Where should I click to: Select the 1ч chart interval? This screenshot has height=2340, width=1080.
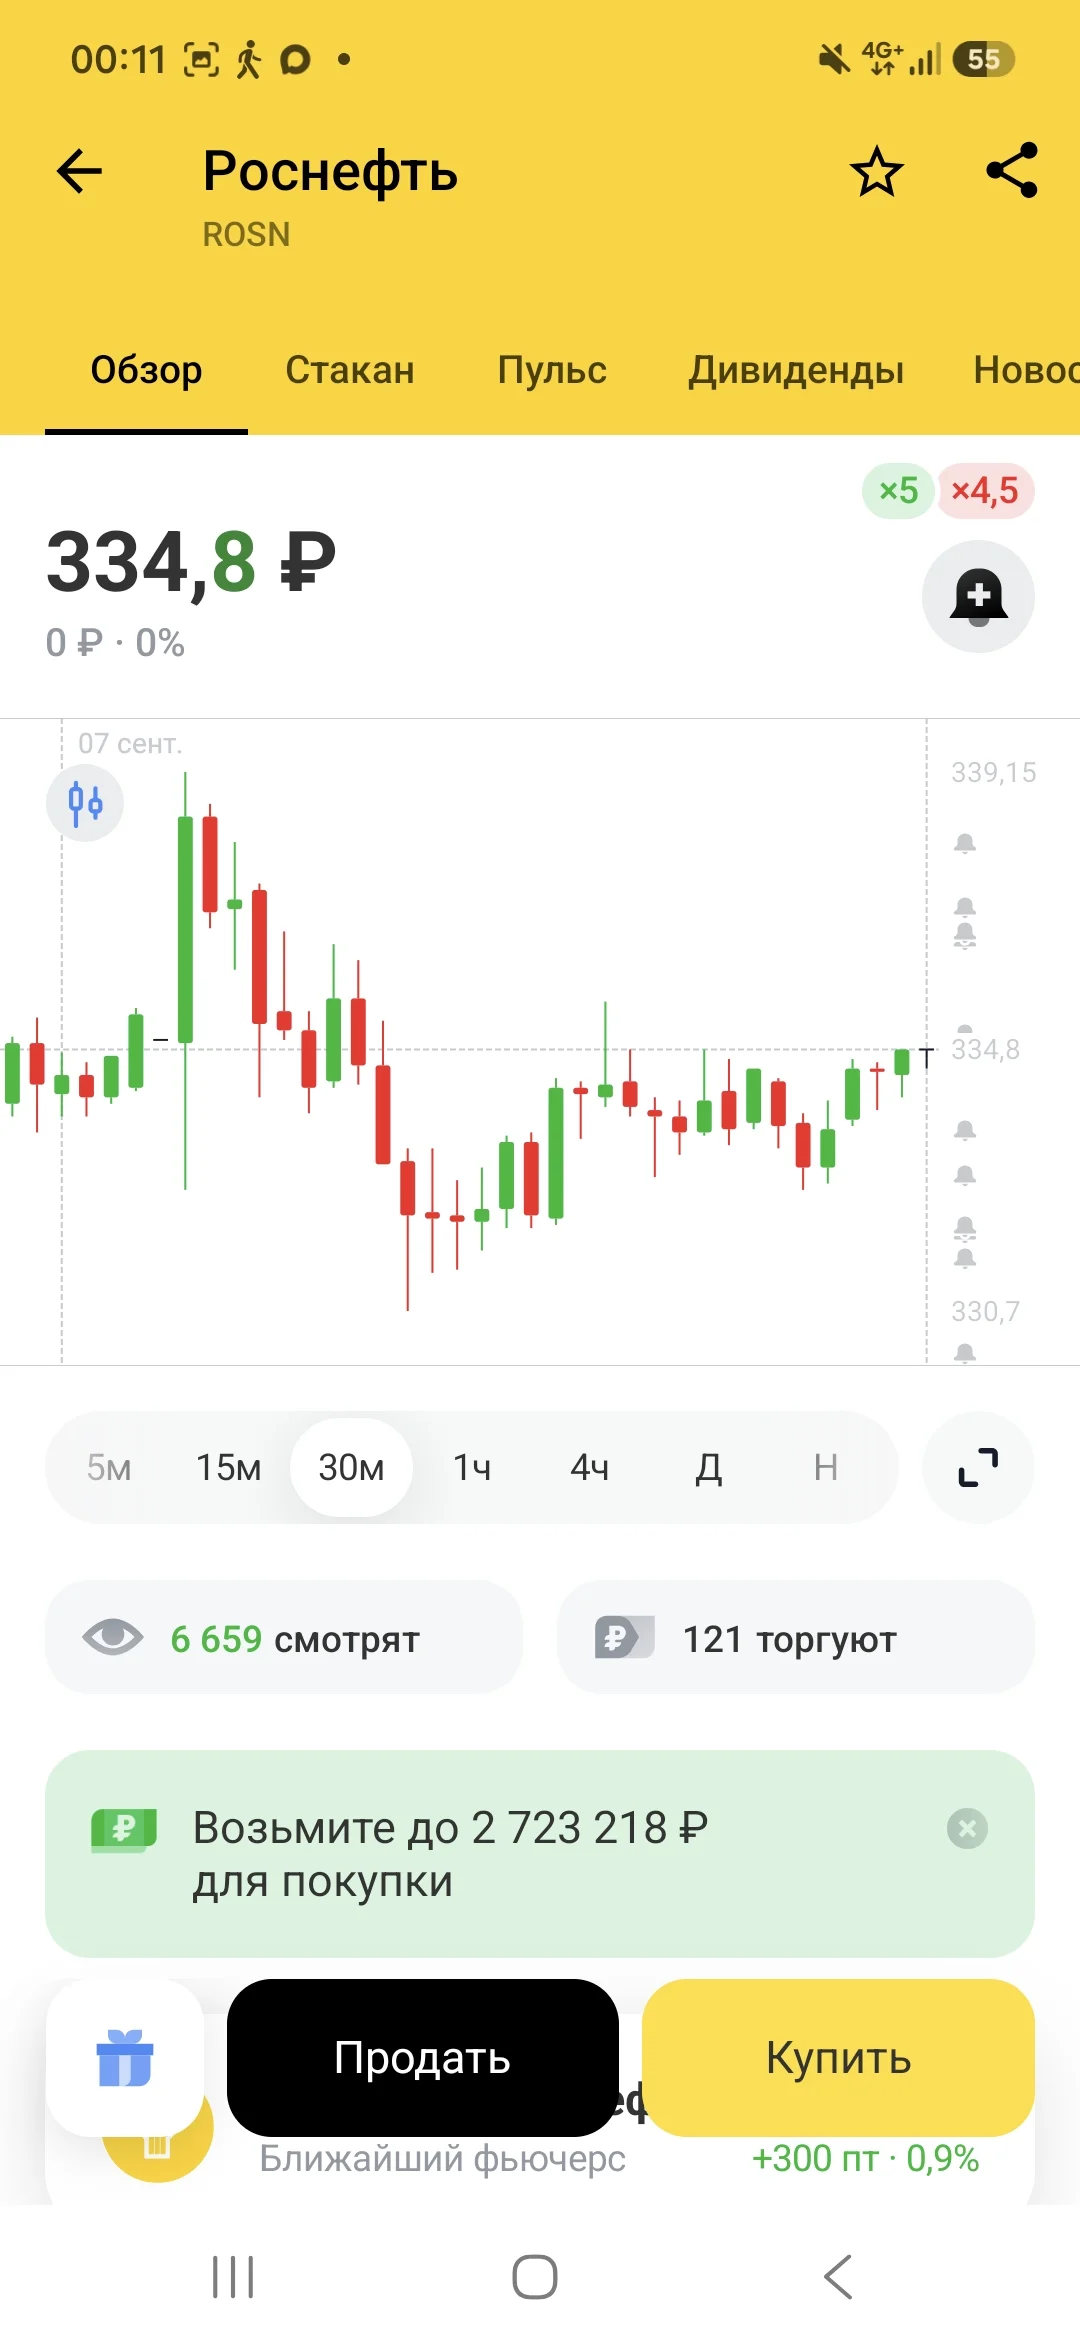pos(472,1467)
